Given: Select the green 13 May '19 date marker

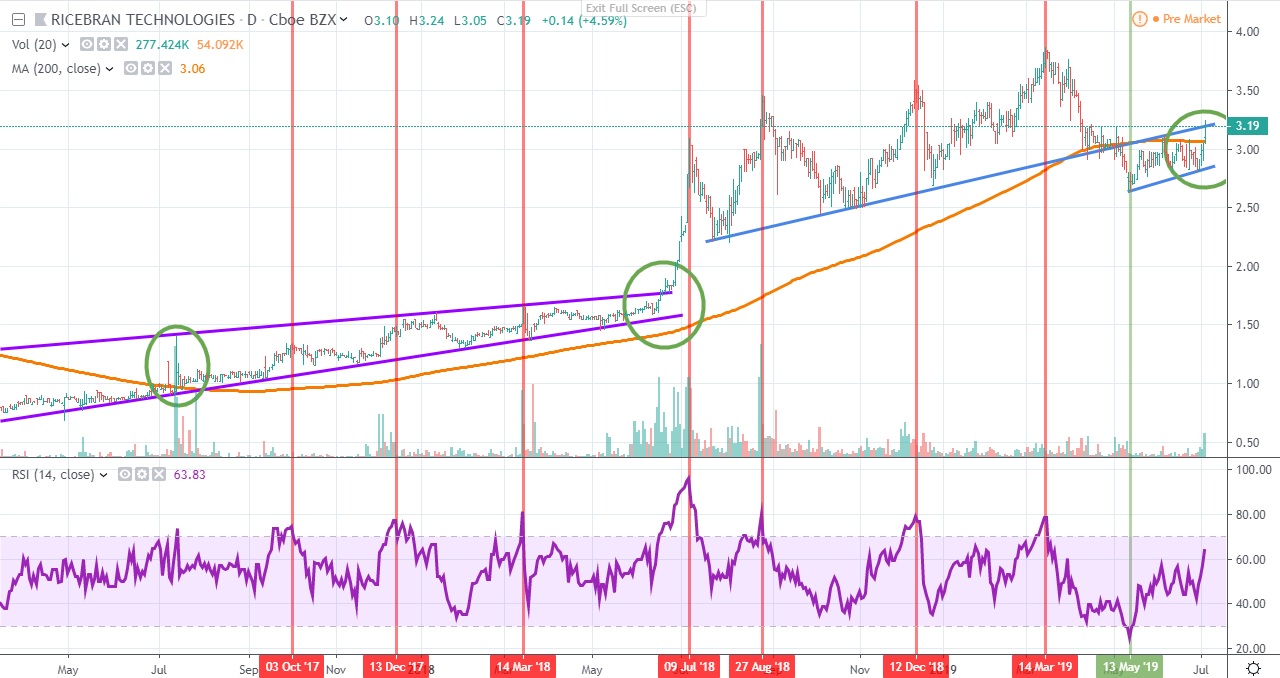Looking at the screenshot, I should [1131, 666].
